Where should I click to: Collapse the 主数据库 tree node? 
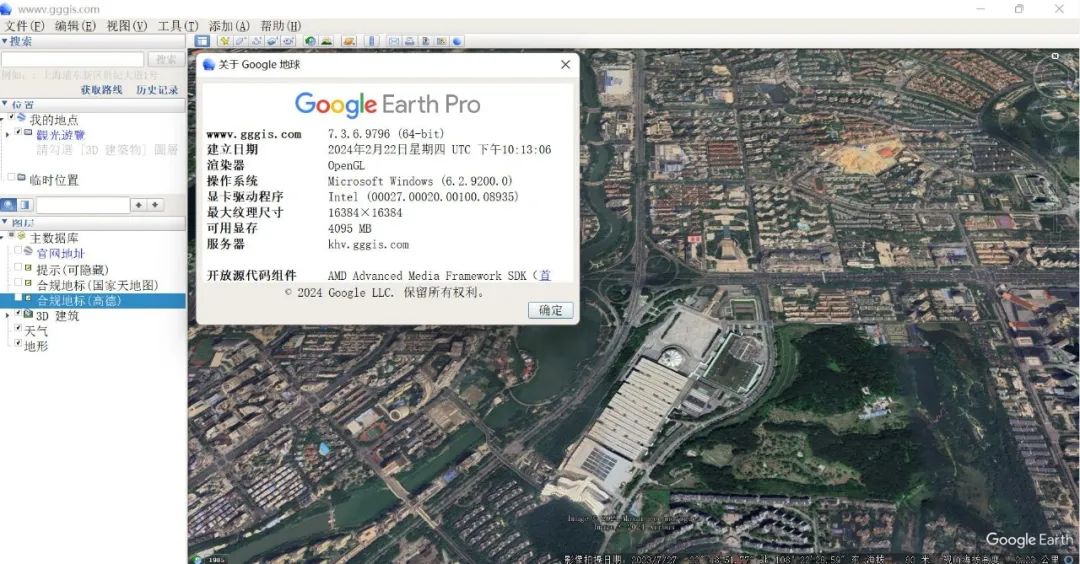(x=3, y=237)
